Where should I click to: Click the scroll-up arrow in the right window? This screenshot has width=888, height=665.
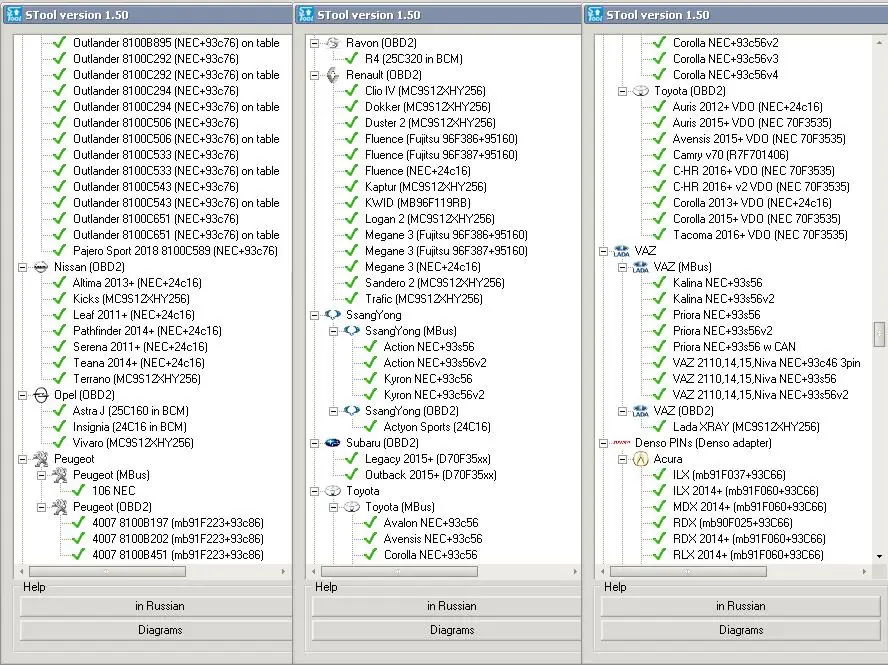pos(879,42)
